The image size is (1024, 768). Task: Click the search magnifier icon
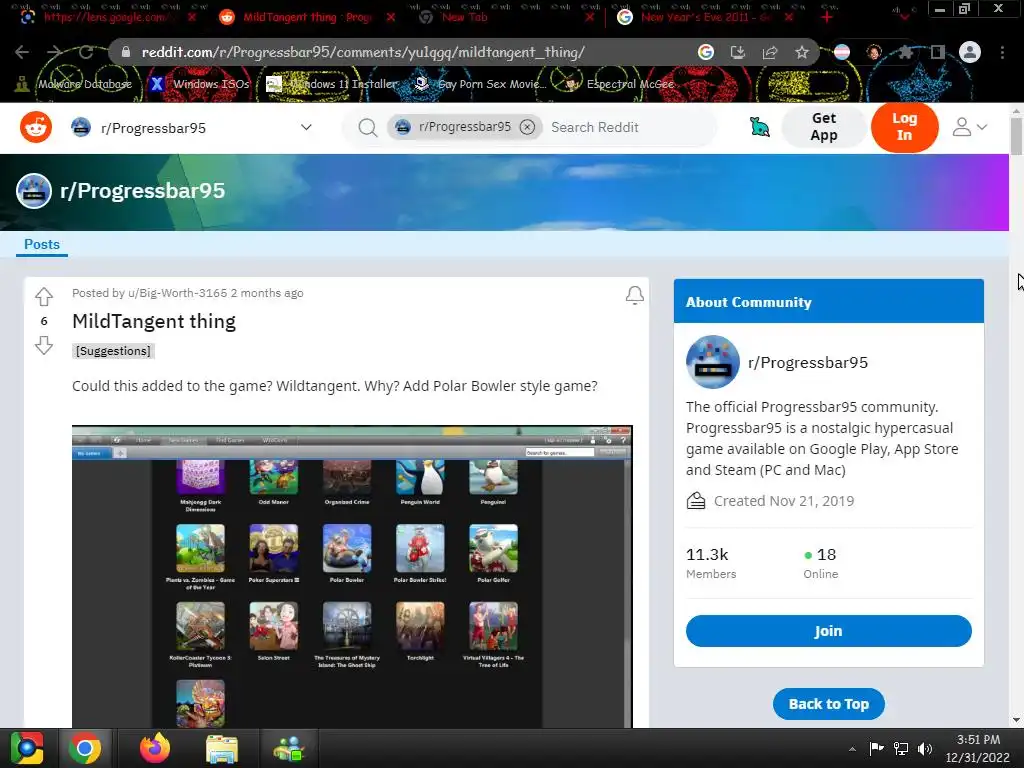[368, 127]
